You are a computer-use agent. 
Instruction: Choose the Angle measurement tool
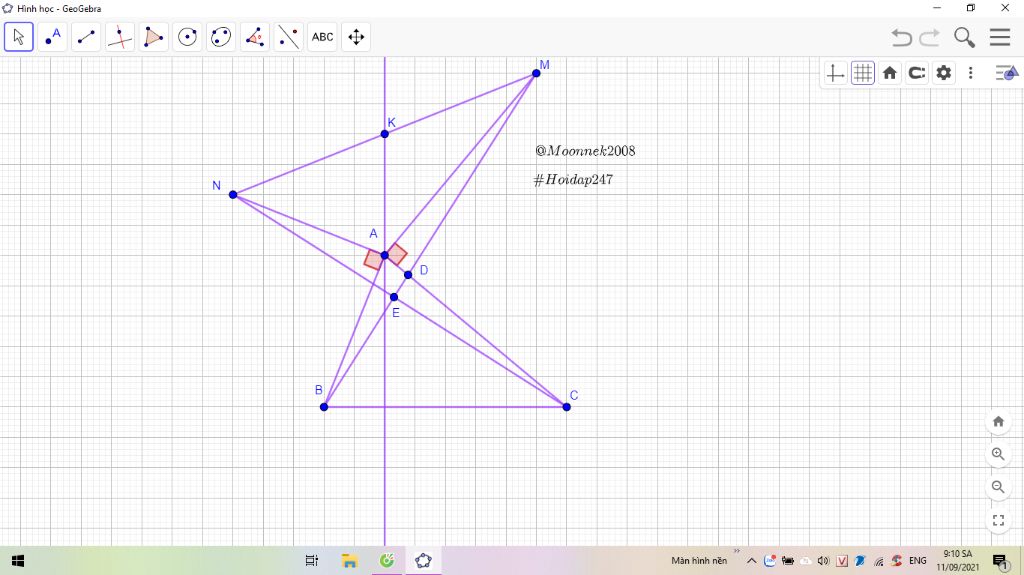255,37
